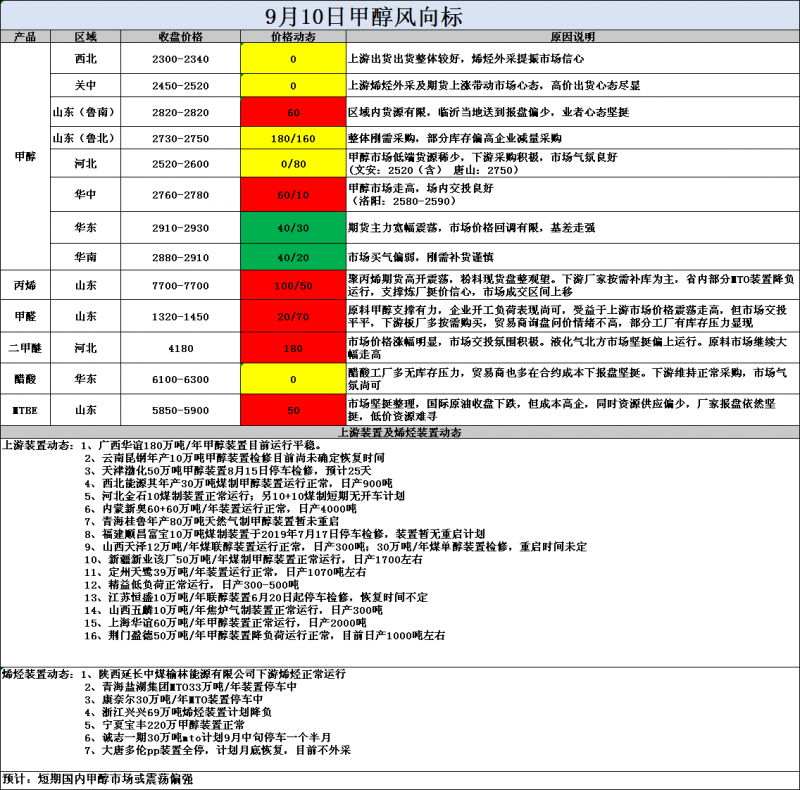
Task: Click line '内蒙新奥60+60万吨/年装置运行正常'
Action: point(194,509)
